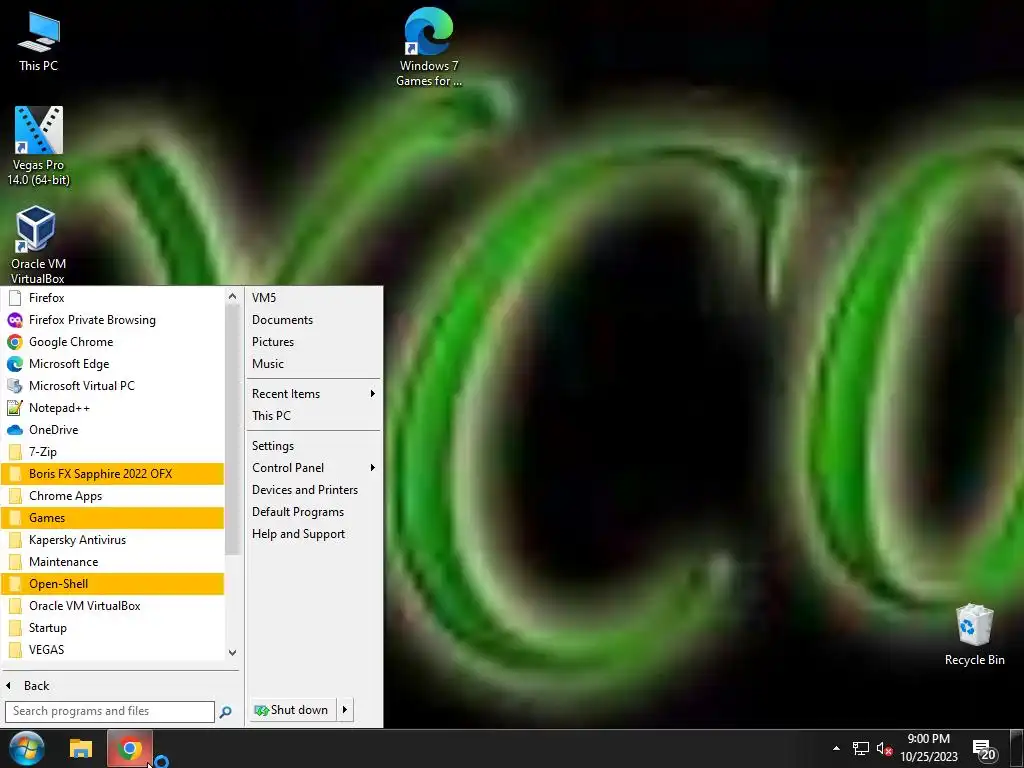Open Settings from start menu

coord(313,446)
